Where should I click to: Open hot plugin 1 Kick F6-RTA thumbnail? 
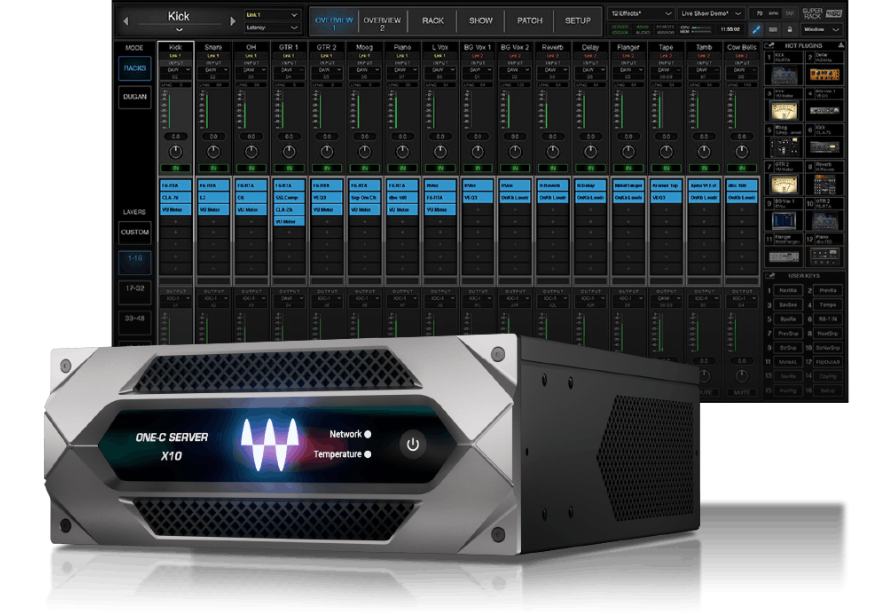pyautogui.click(x=785, y=75)
